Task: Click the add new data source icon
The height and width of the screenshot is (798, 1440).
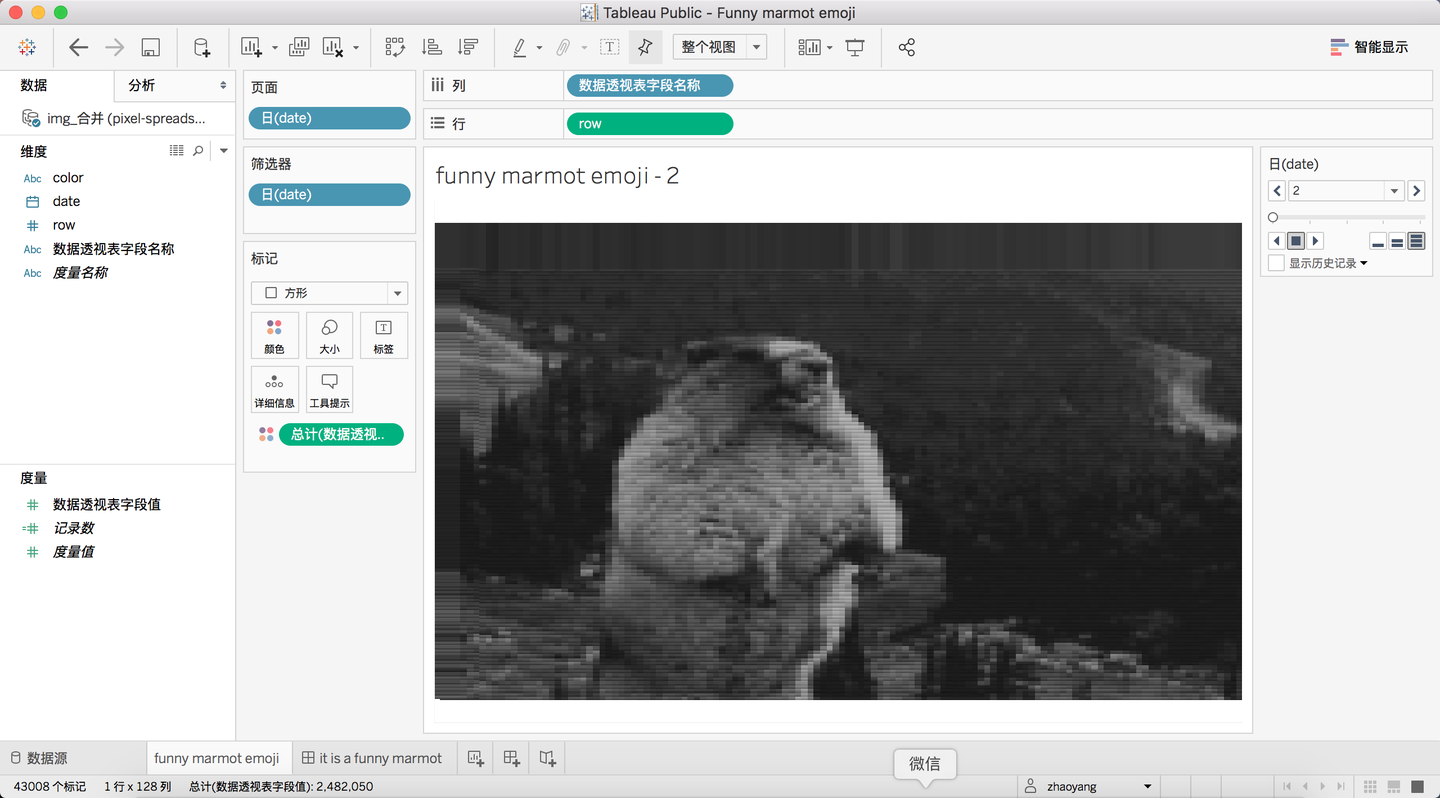Action: coord(202,47)
